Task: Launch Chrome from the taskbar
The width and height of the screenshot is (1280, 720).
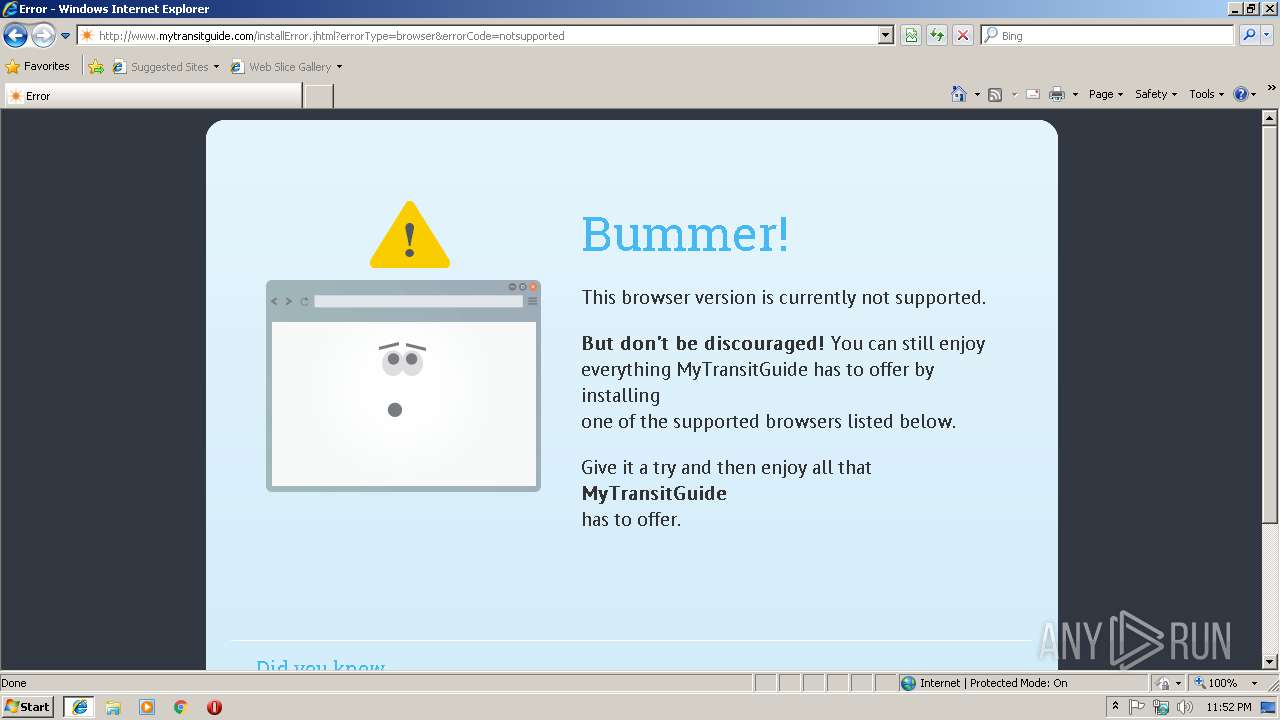Action: 181,707
